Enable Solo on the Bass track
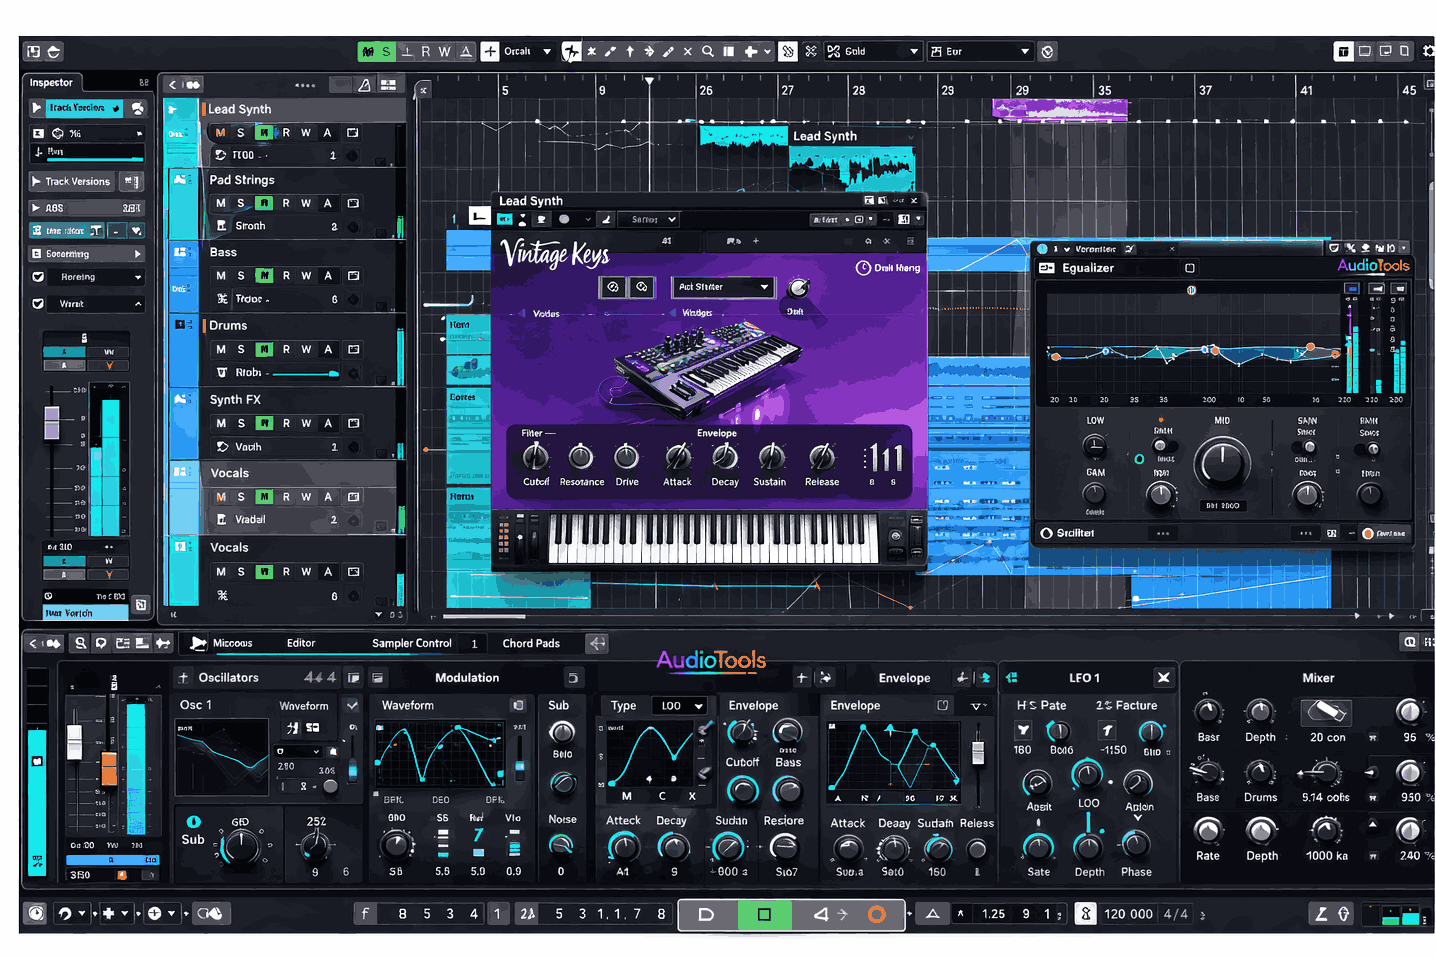The width and height of the screenshot is (1436, 957). pos(240,275)
